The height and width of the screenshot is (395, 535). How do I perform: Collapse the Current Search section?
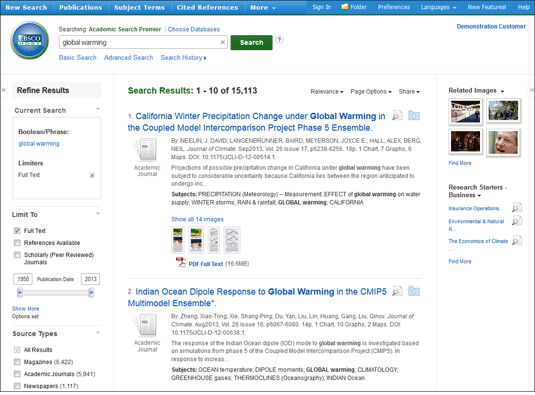click(x=98, y=109)
